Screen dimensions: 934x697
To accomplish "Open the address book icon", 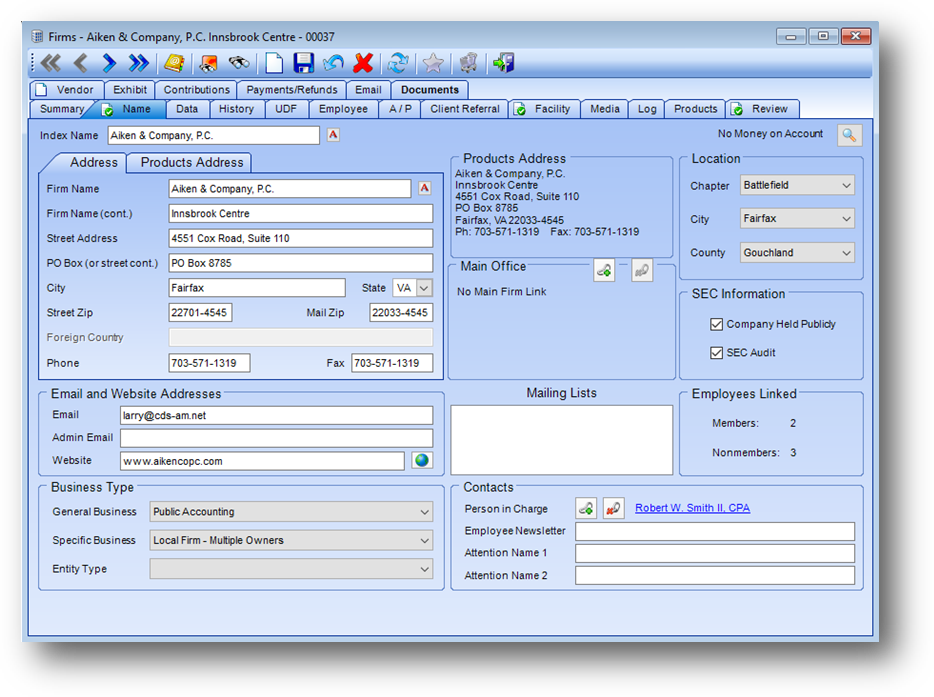I will click(174, 63).
